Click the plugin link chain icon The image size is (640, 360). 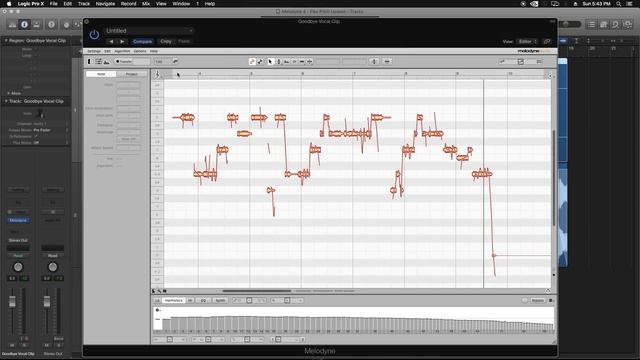click(547, 41)
